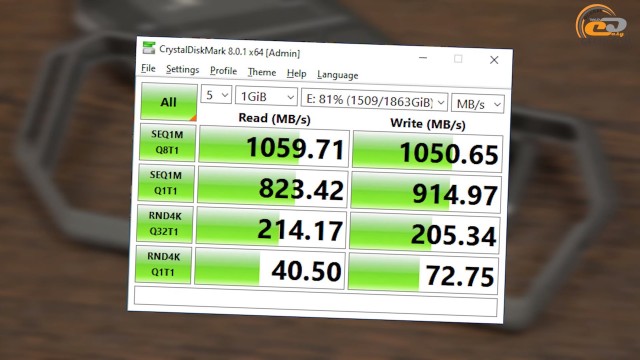Open the Language menu
The image size is (640, 360).
(x=338, y=75)
